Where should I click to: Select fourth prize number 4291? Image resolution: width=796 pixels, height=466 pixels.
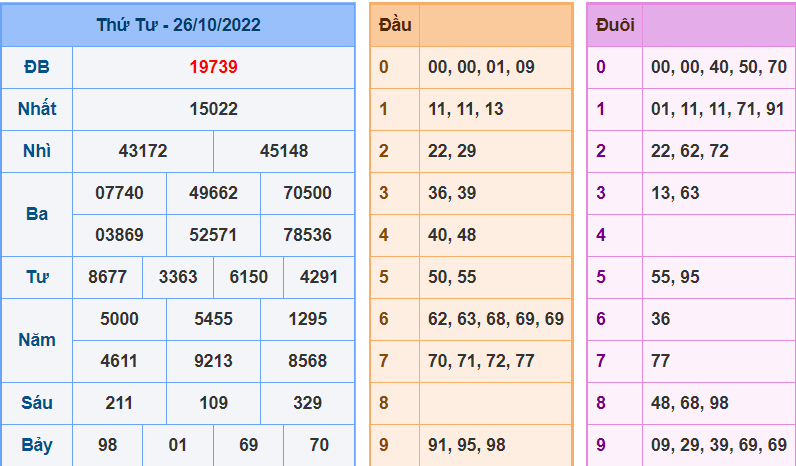319,277
